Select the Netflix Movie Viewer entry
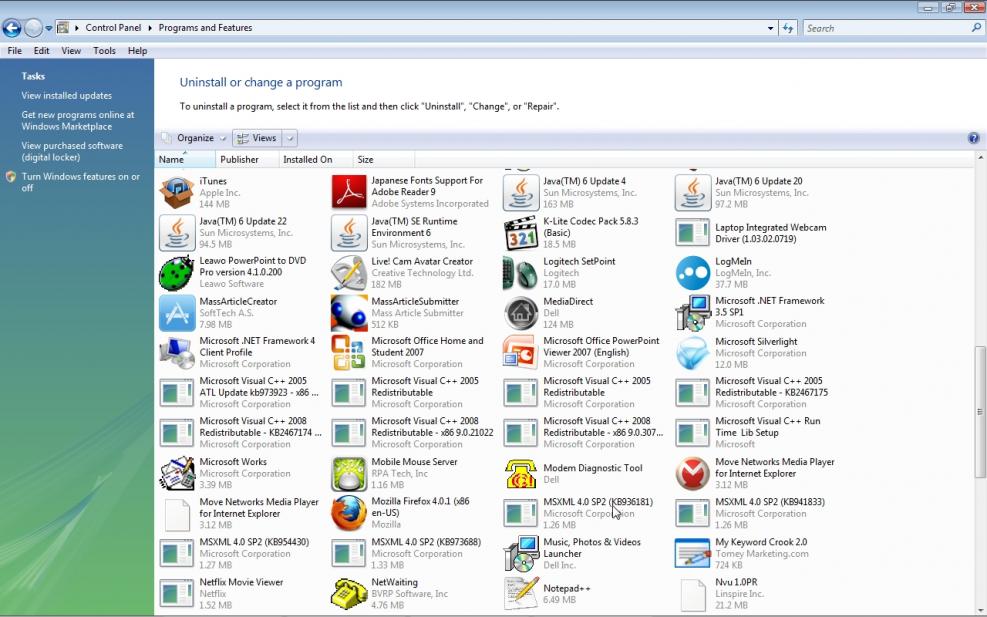987x617 pixels. [239, 594]
